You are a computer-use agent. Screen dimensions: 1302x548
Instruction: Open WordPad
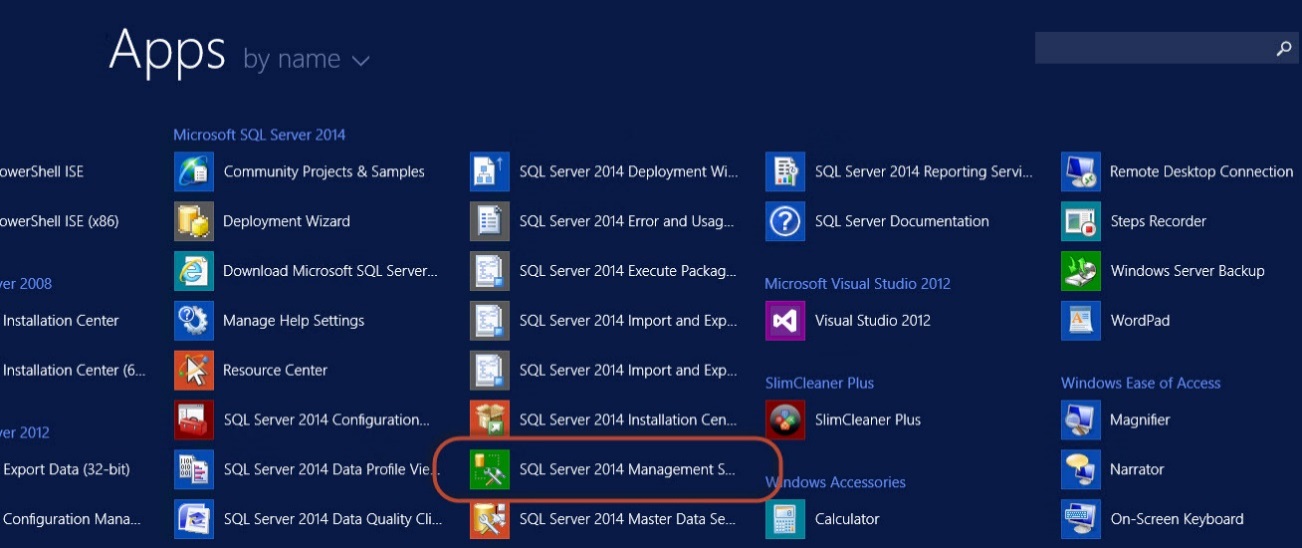[1116, 321]
